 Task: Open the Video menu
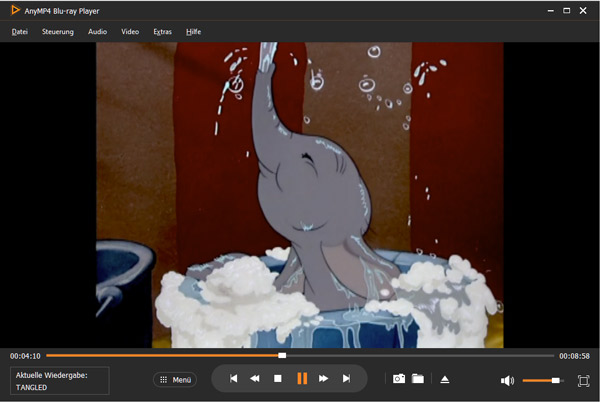[x=130, y=32]
